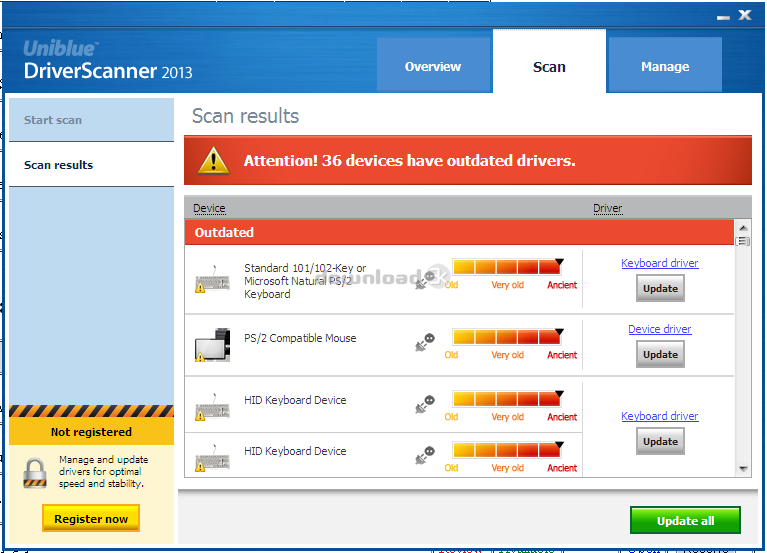Click the 'PS/2 Compatible Mouse' device name
The height and width of the screenshot is (553, 767).
[300, 338]
